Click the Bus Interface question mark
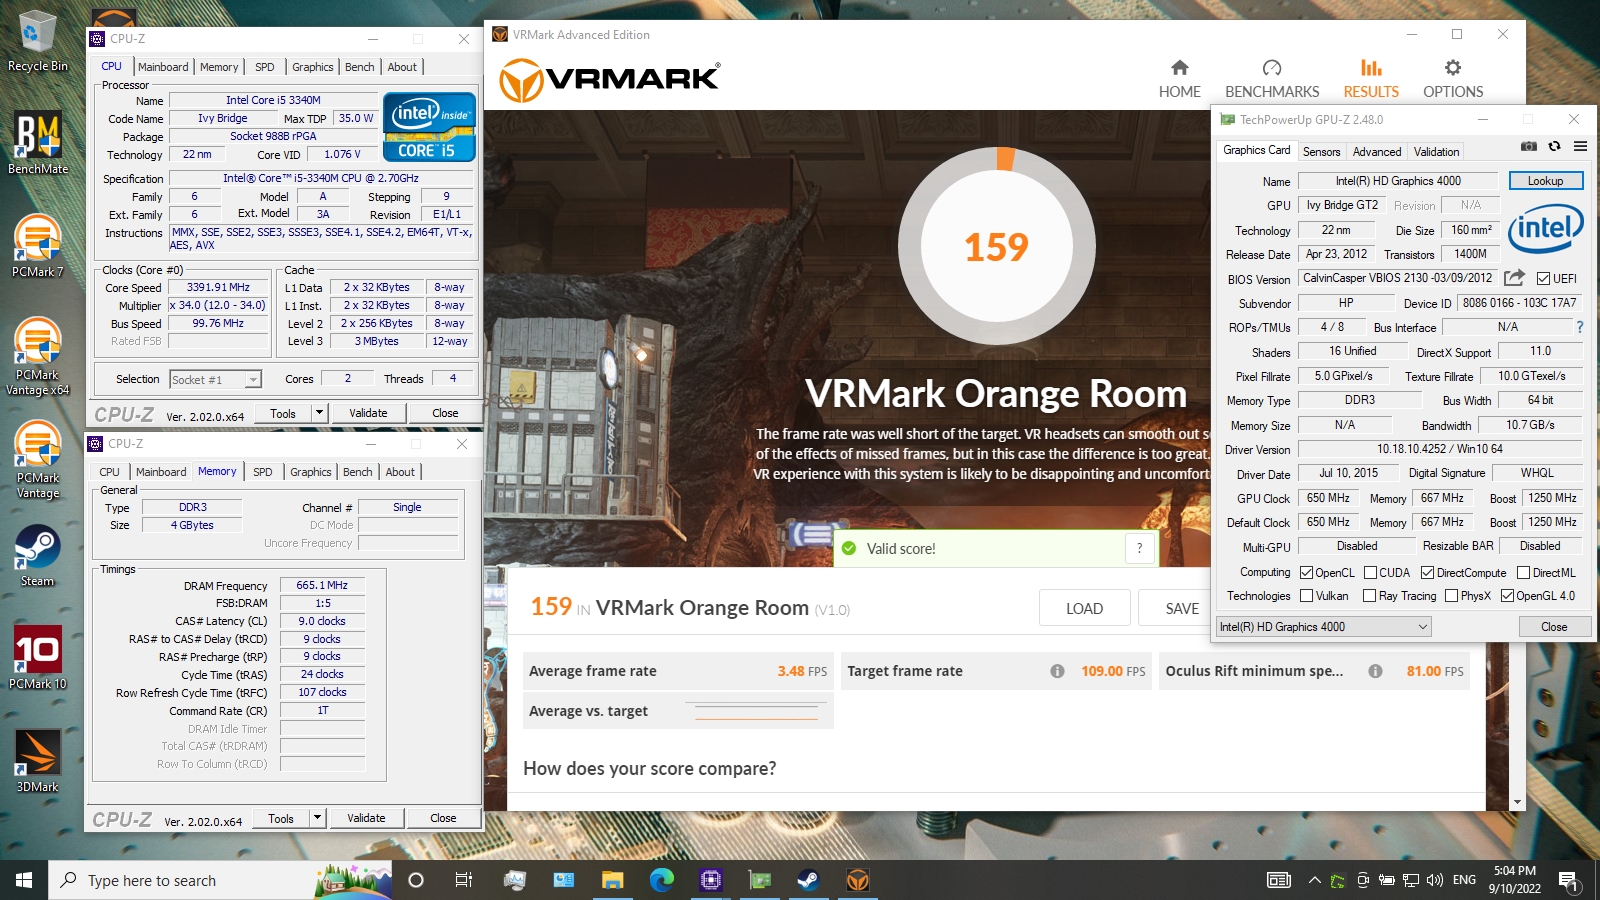Screen dimensions: 1600x900 1580,327
